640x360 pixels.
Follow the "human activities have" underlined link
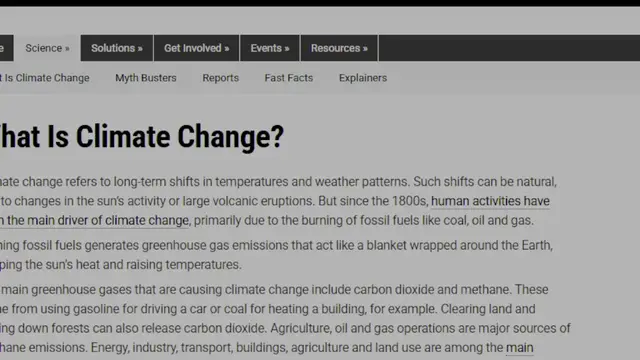[x=490, y=201]
